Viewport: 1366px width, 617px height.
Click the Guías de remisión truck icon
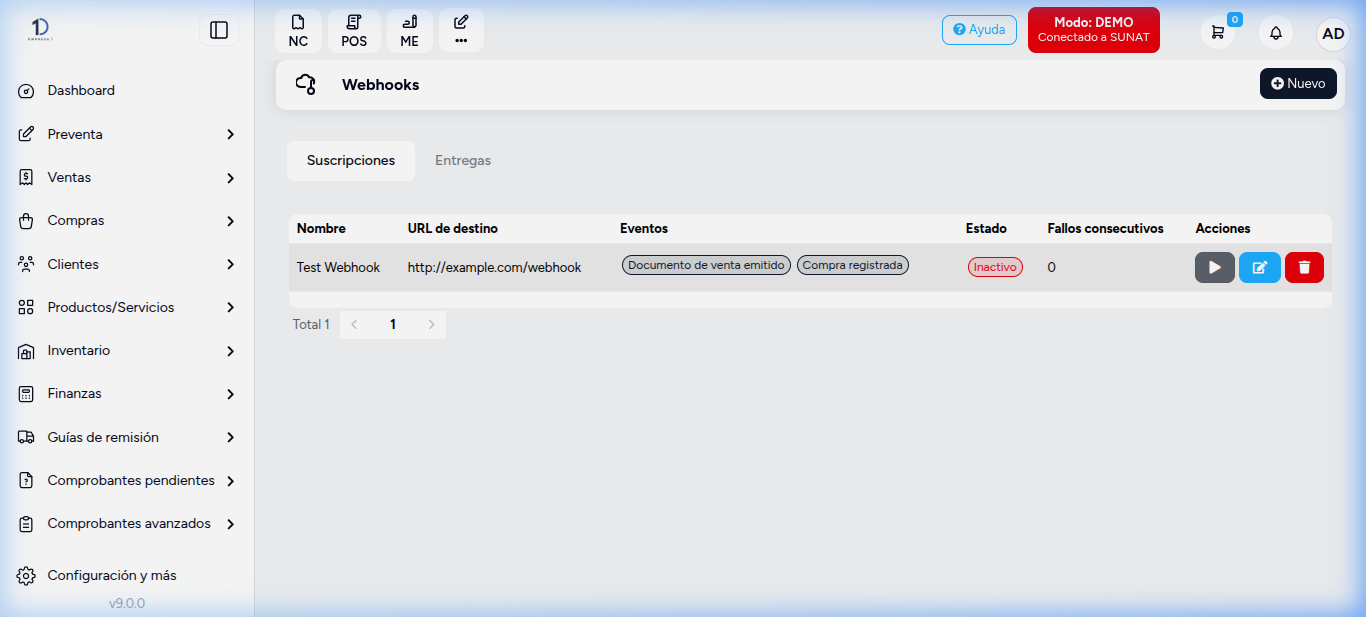27,438
